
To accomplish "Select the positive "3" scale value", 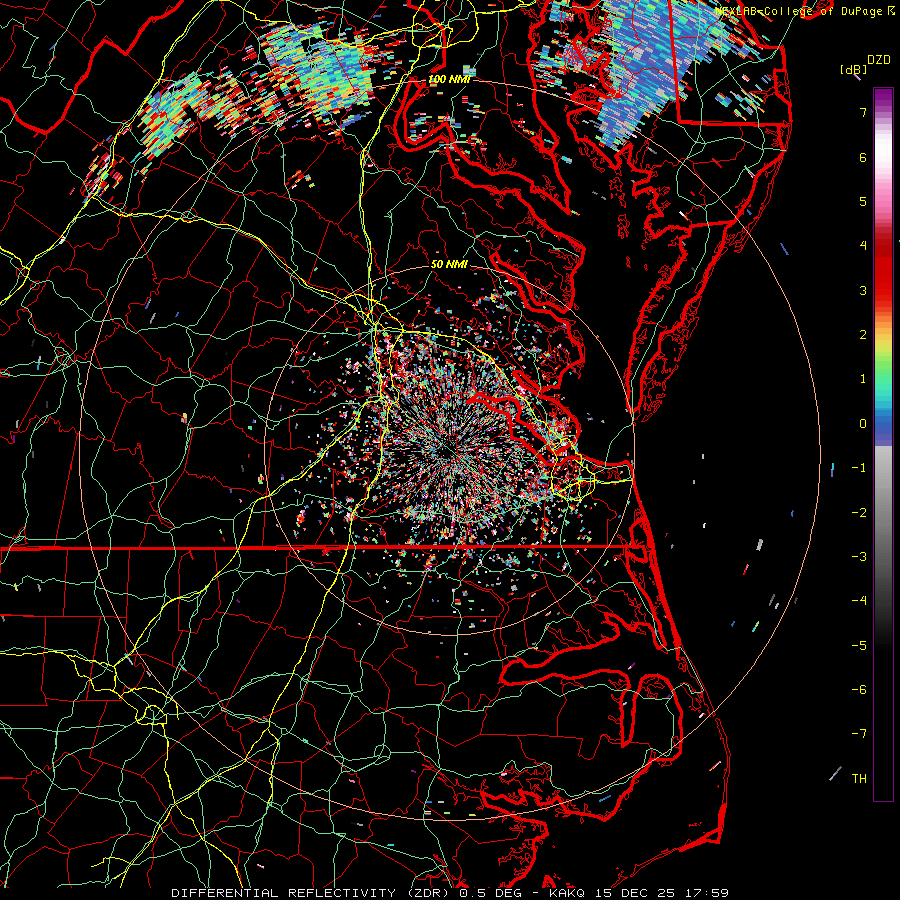I will tap(863, 290).
